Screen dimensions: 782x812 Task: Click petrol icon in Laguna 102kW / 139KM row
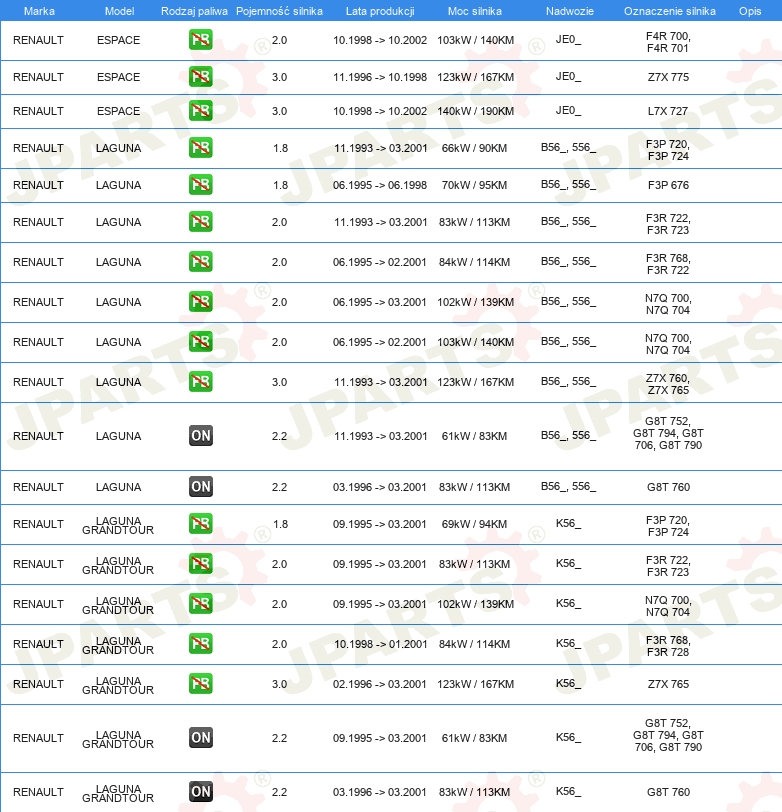[x=201, y=301]
